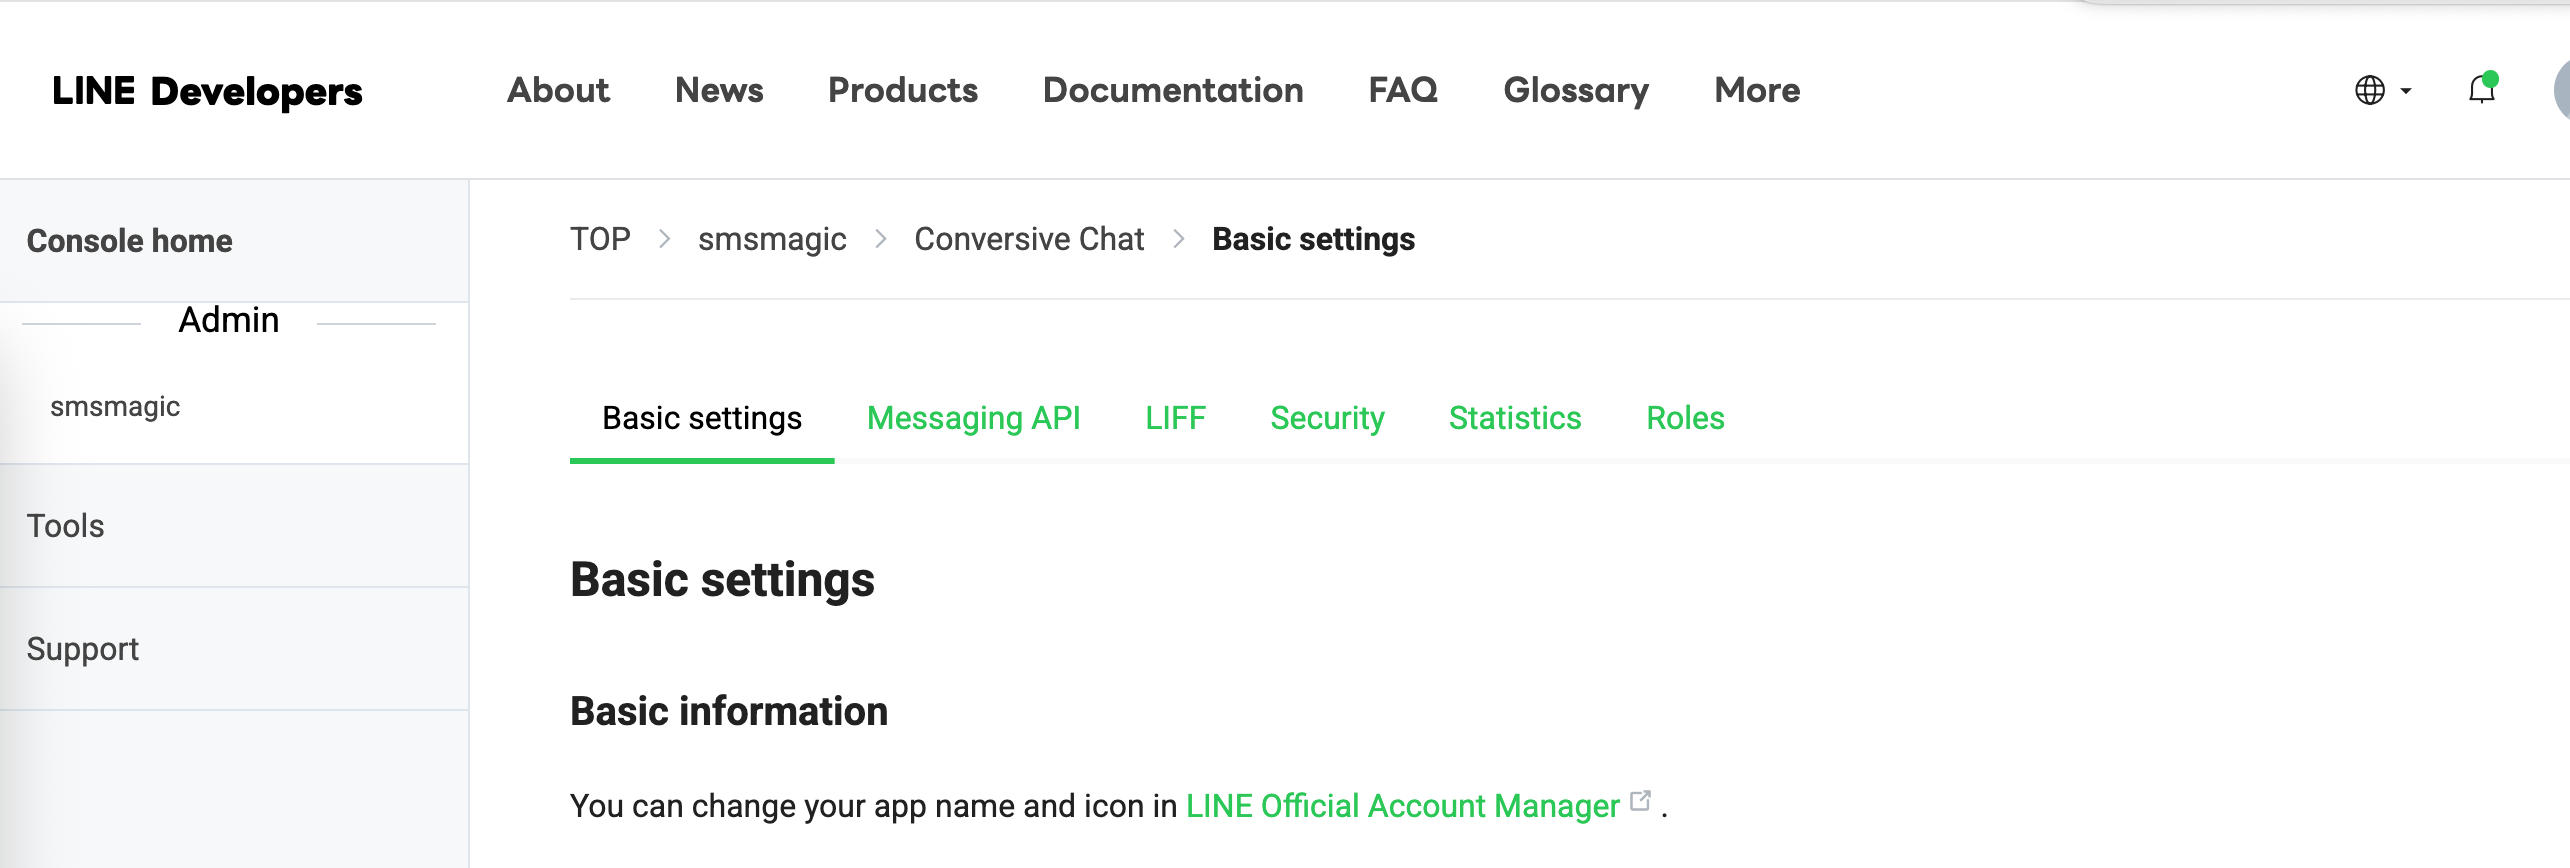
Task: Click the Admin label in the sidebar
Action: tap(229, 320)
